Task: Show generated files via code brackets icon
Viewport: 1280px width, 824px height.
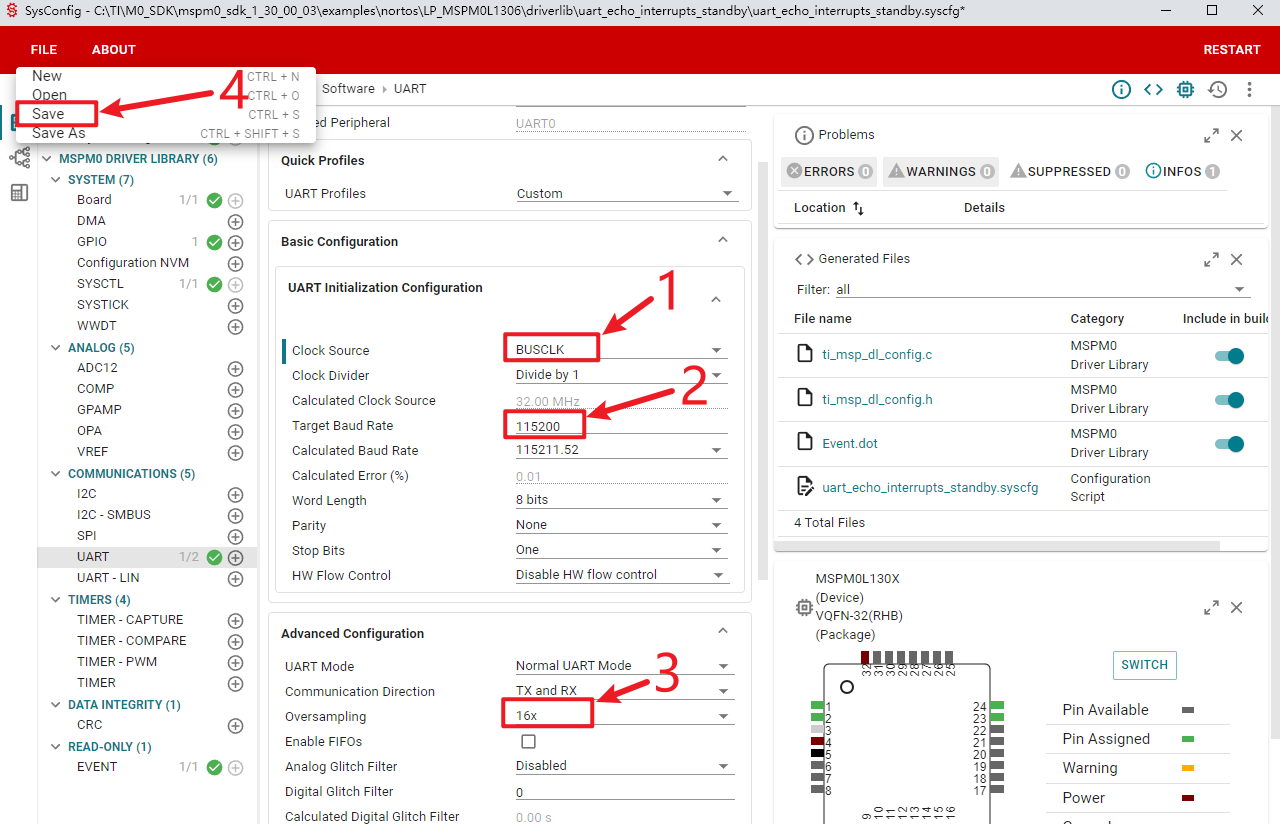Action: [1153, 89]
